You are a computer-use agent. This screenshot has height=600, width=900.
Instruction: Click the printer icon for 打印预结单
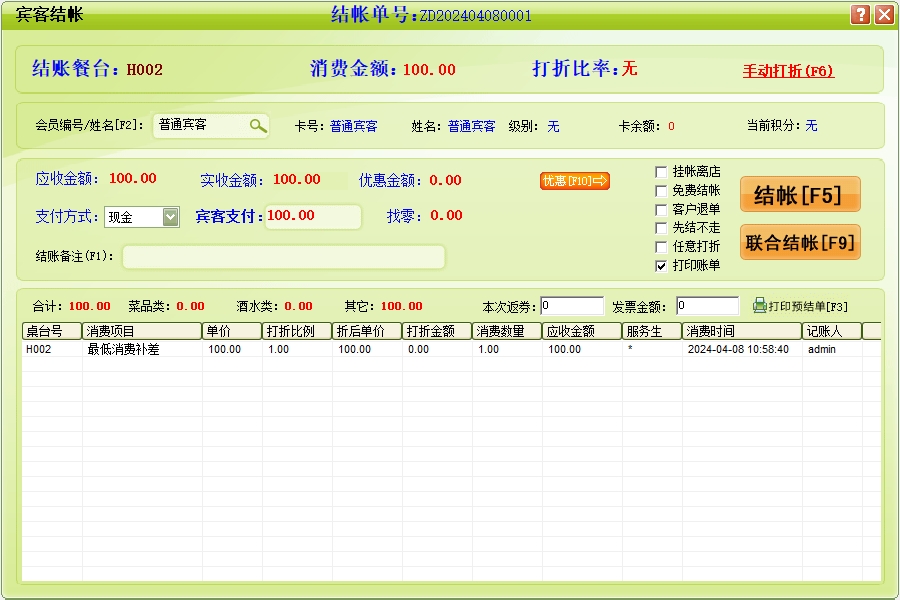pyautogui.click(x=760, y=306)
